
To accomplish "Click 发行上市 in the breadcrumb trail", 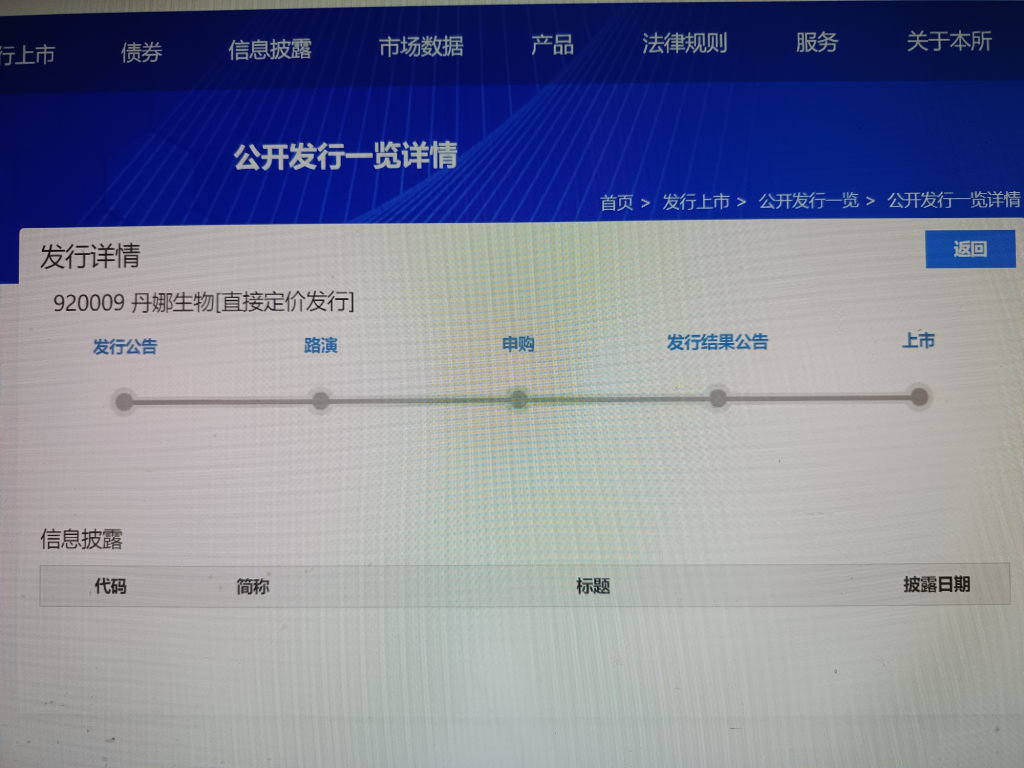I will [x=696, y=202].
